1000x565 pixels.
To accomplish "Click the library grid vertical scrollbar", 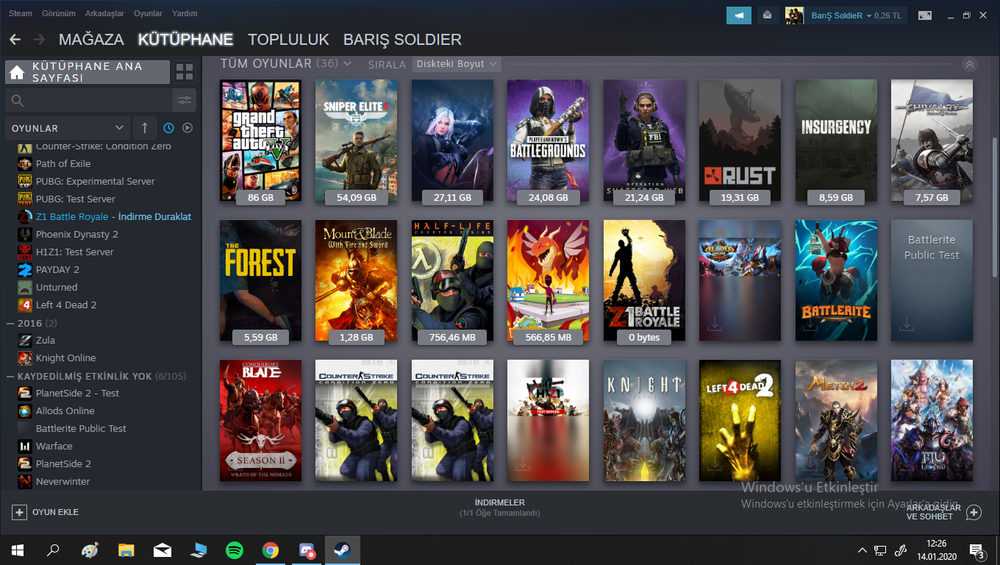I will tap(994, 207).
